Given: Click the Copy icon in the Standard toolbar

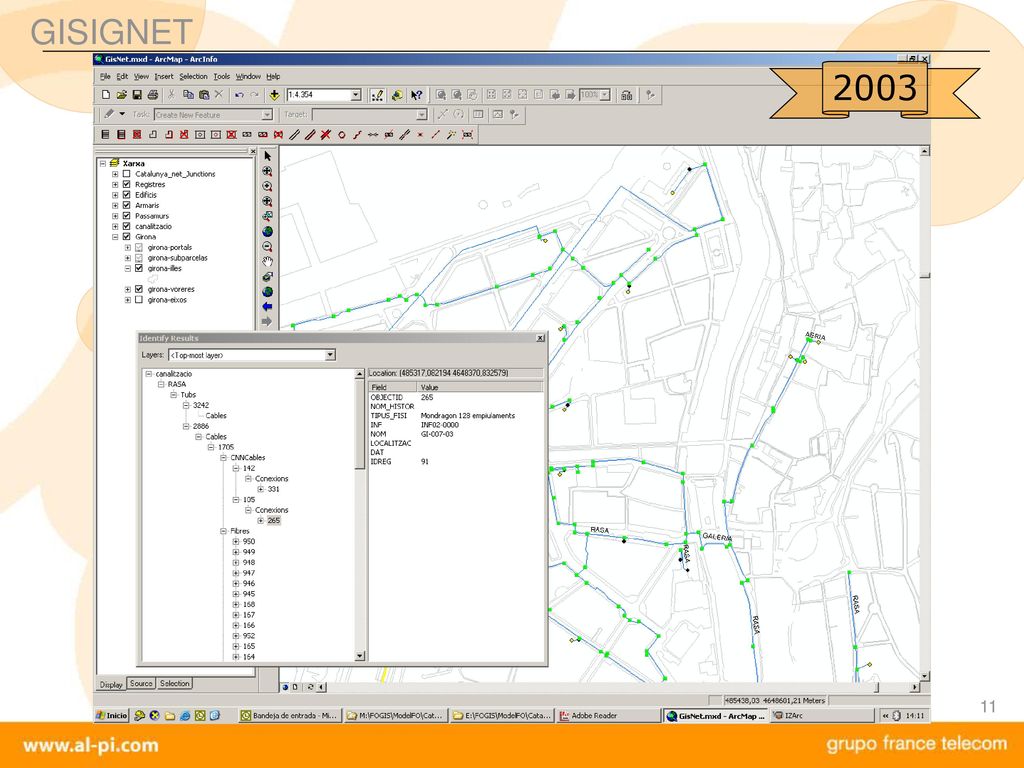Looking at the screenshot, I should [x=188, y=95].
